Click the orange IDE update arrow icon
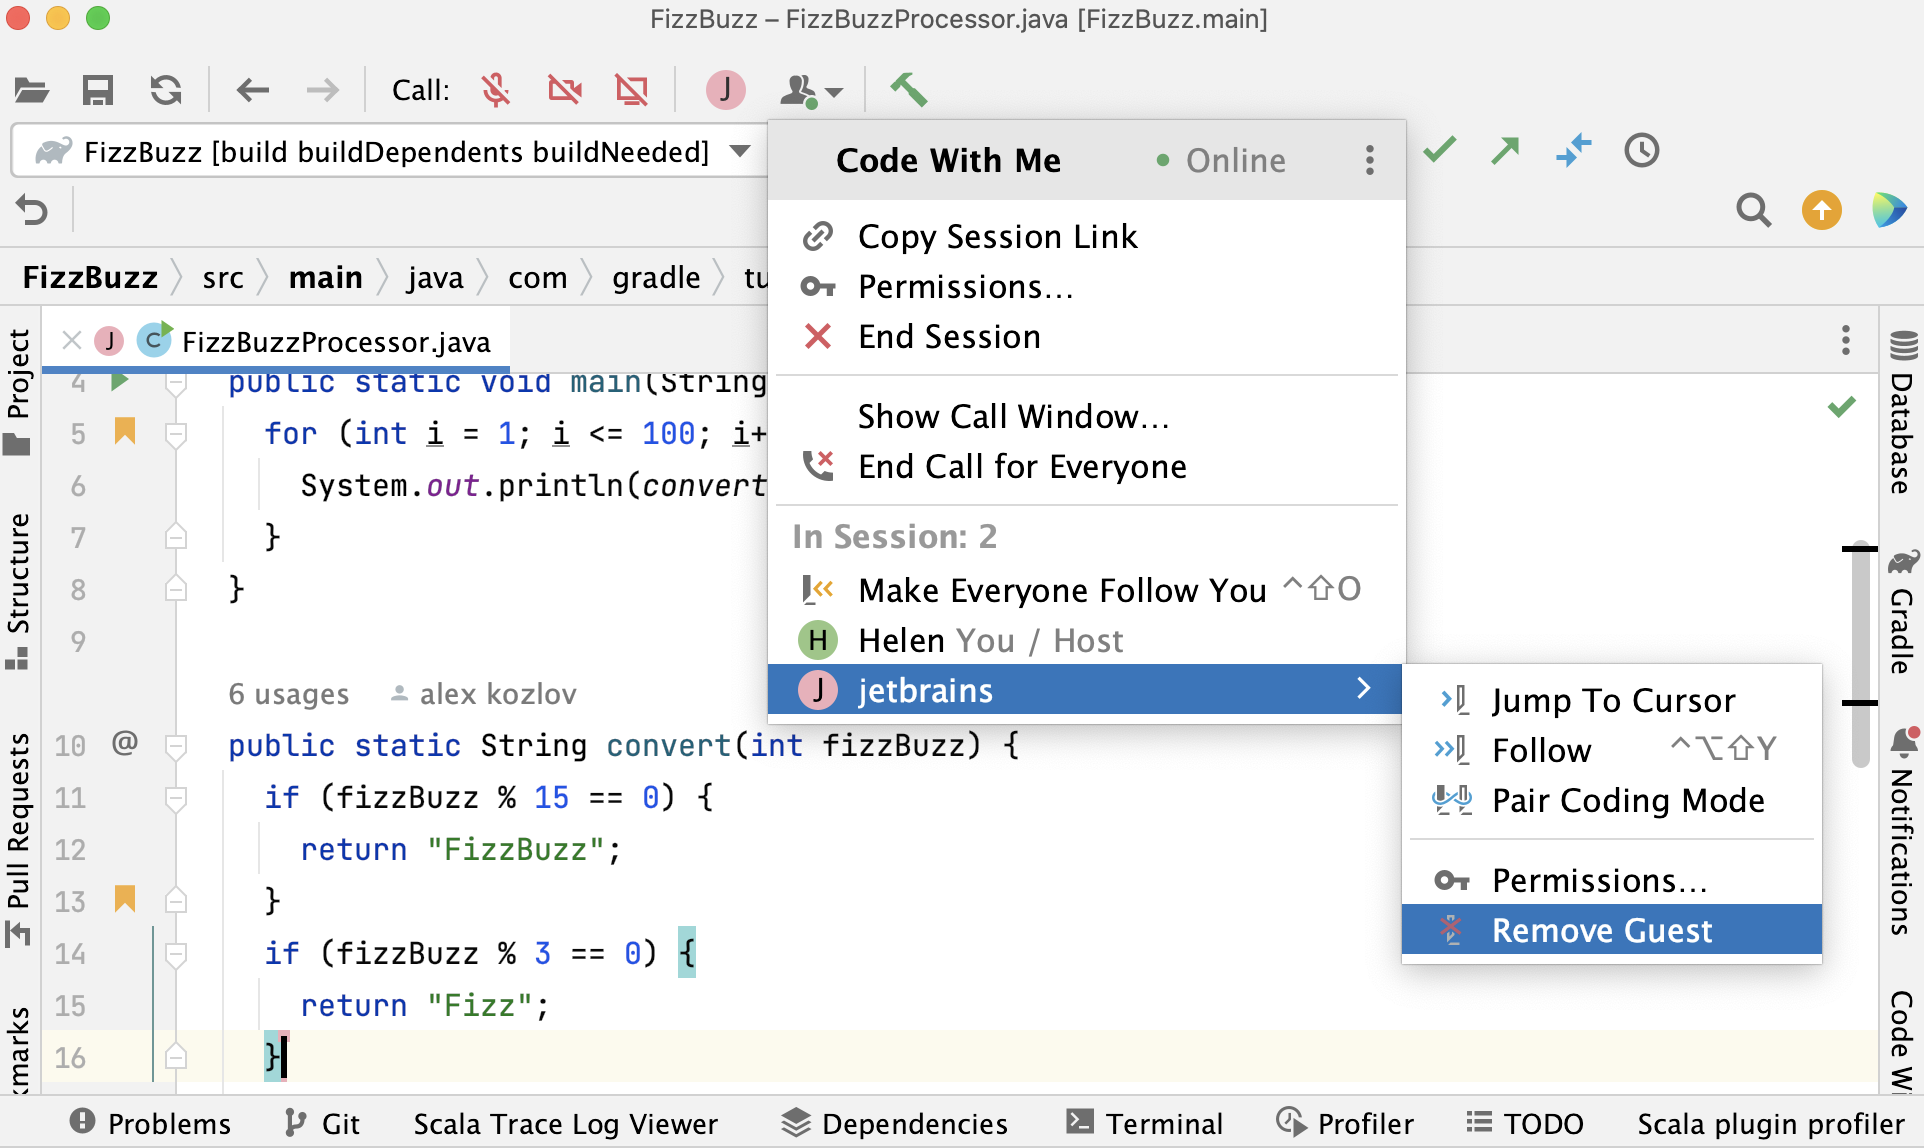Viewport: 1924px width, 1148px height. point(1822,210)
